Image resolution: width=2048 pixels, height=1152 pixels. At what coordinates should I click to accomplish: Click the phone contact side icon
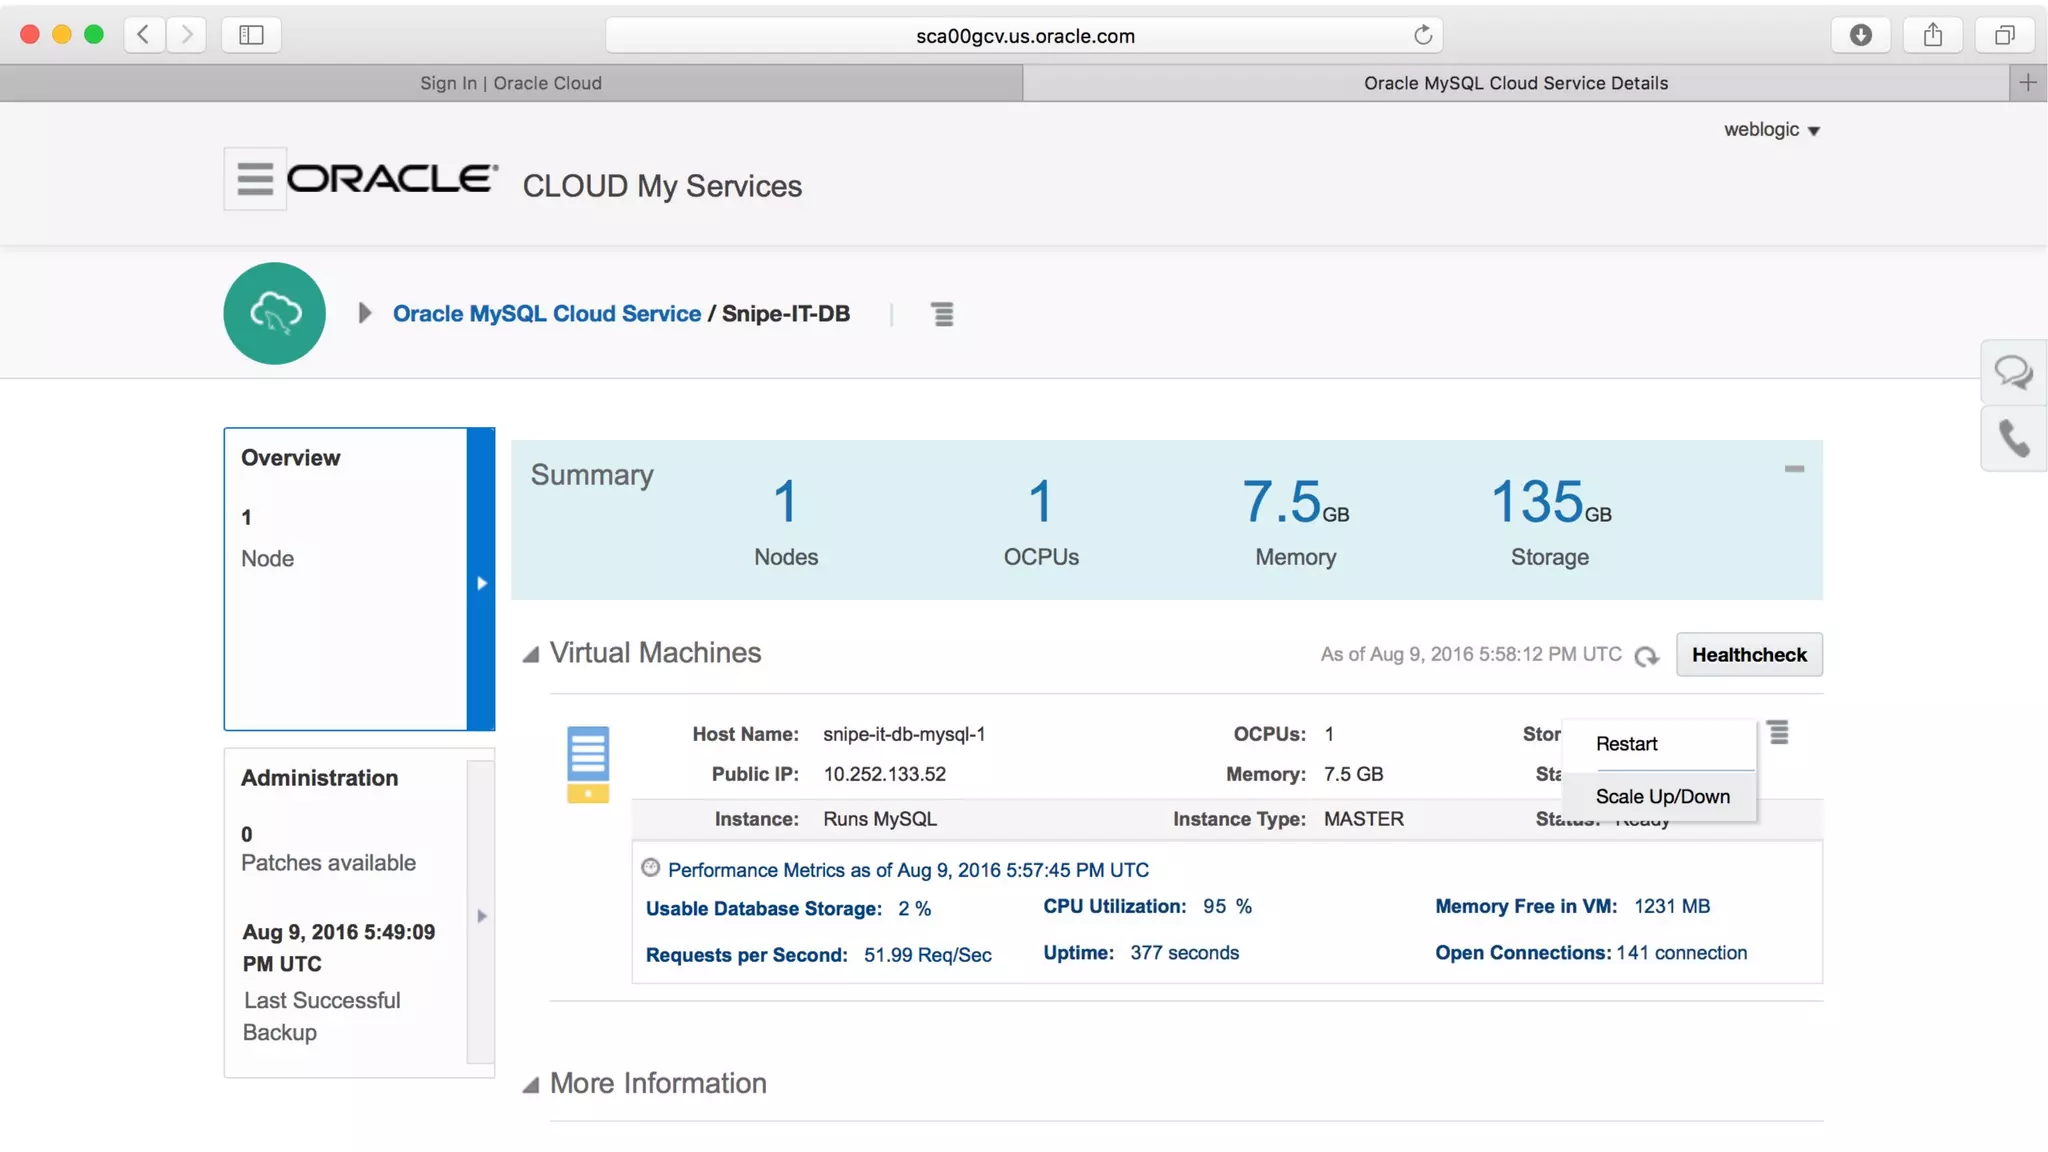[x=2013, y=438]
